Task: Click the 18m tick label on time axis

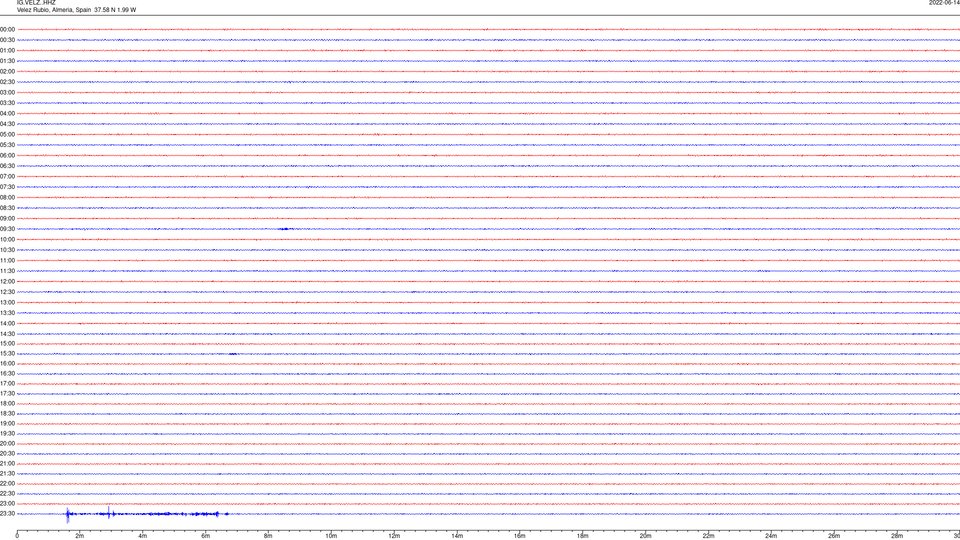Action: tap(583, 536)
